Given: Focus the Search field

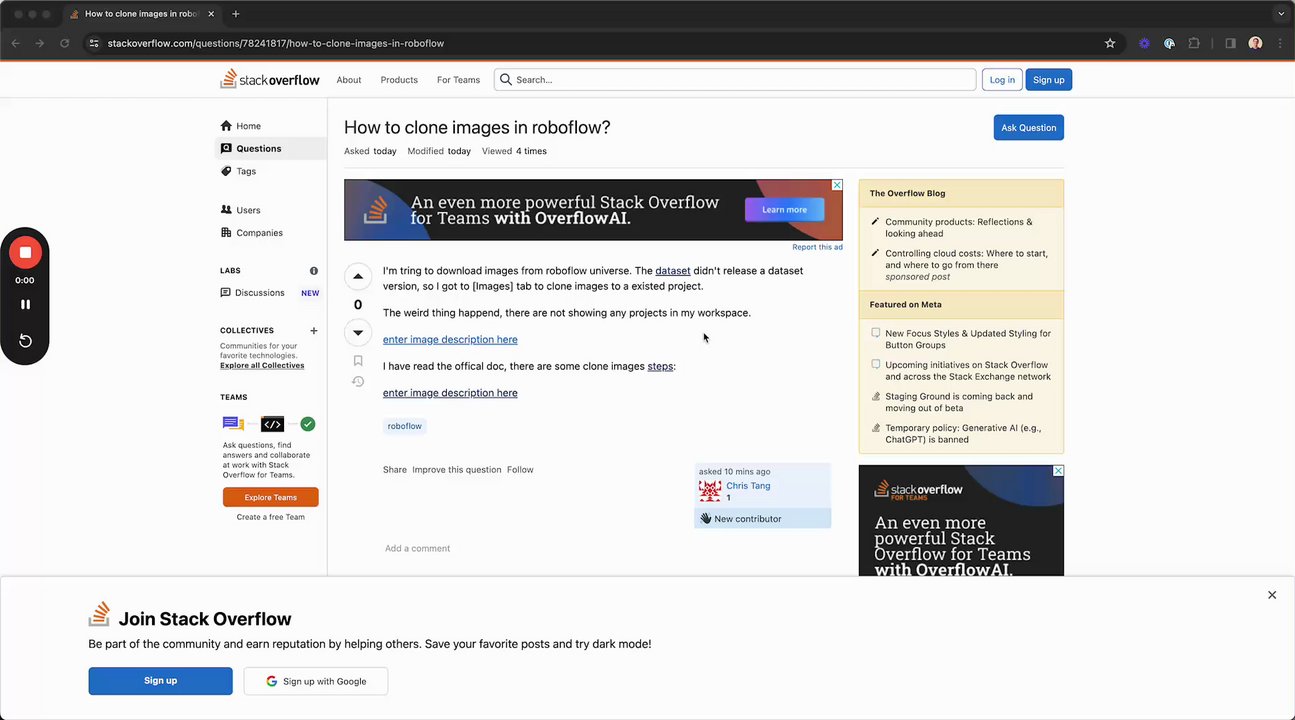Looking at the screenshot, I should pyautogui.click(x=735, y=79).
